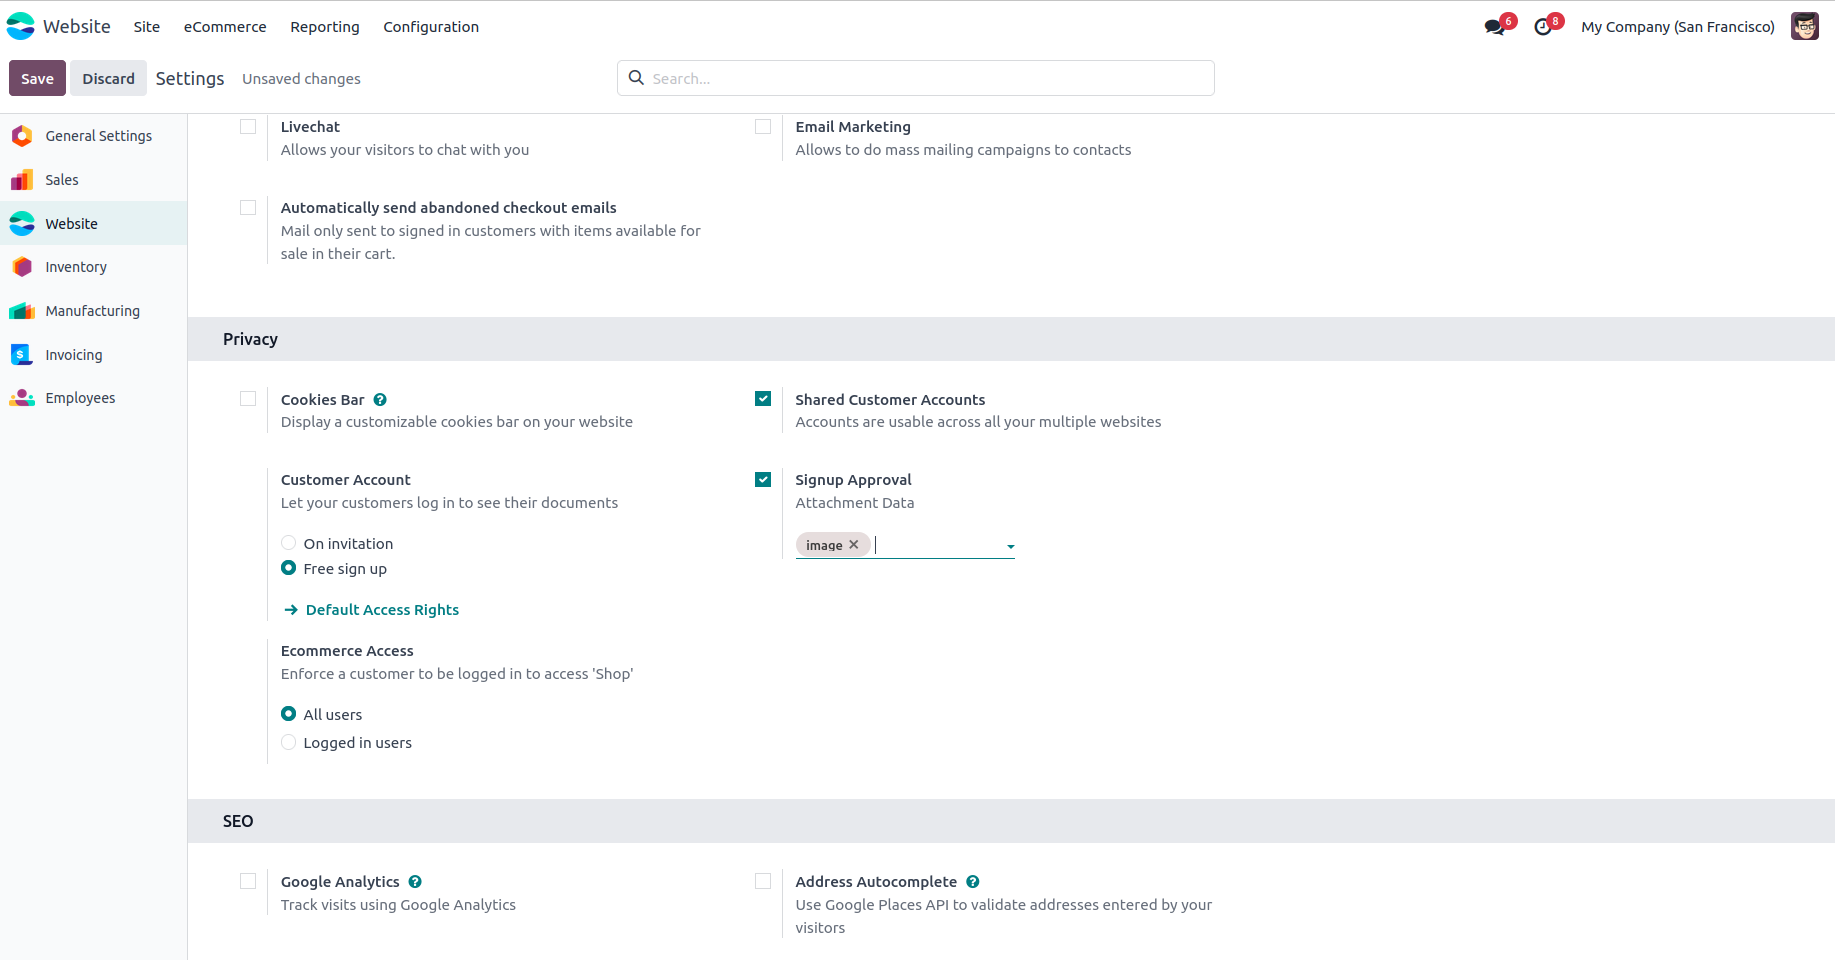The image size is (1835, 960).
Task: Remove the image tag with its X
Action: pos(854,545)
